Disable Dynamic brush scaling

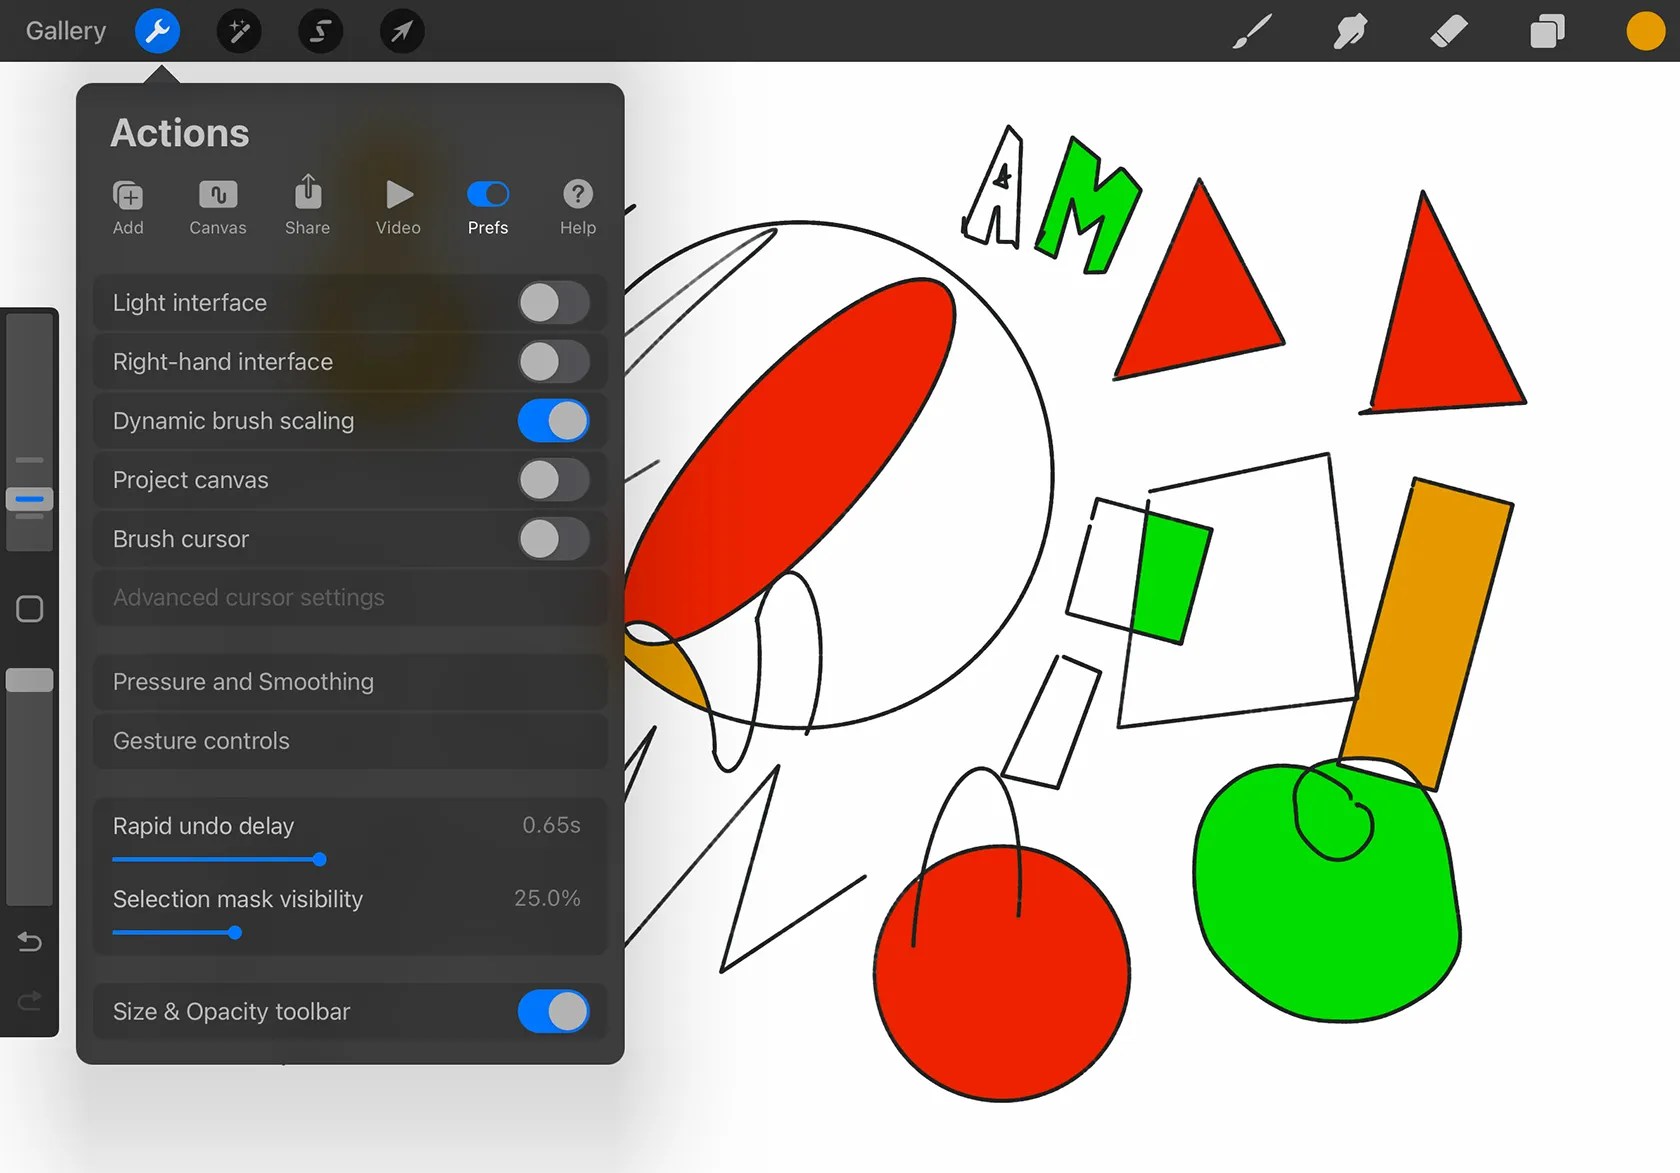553,421
